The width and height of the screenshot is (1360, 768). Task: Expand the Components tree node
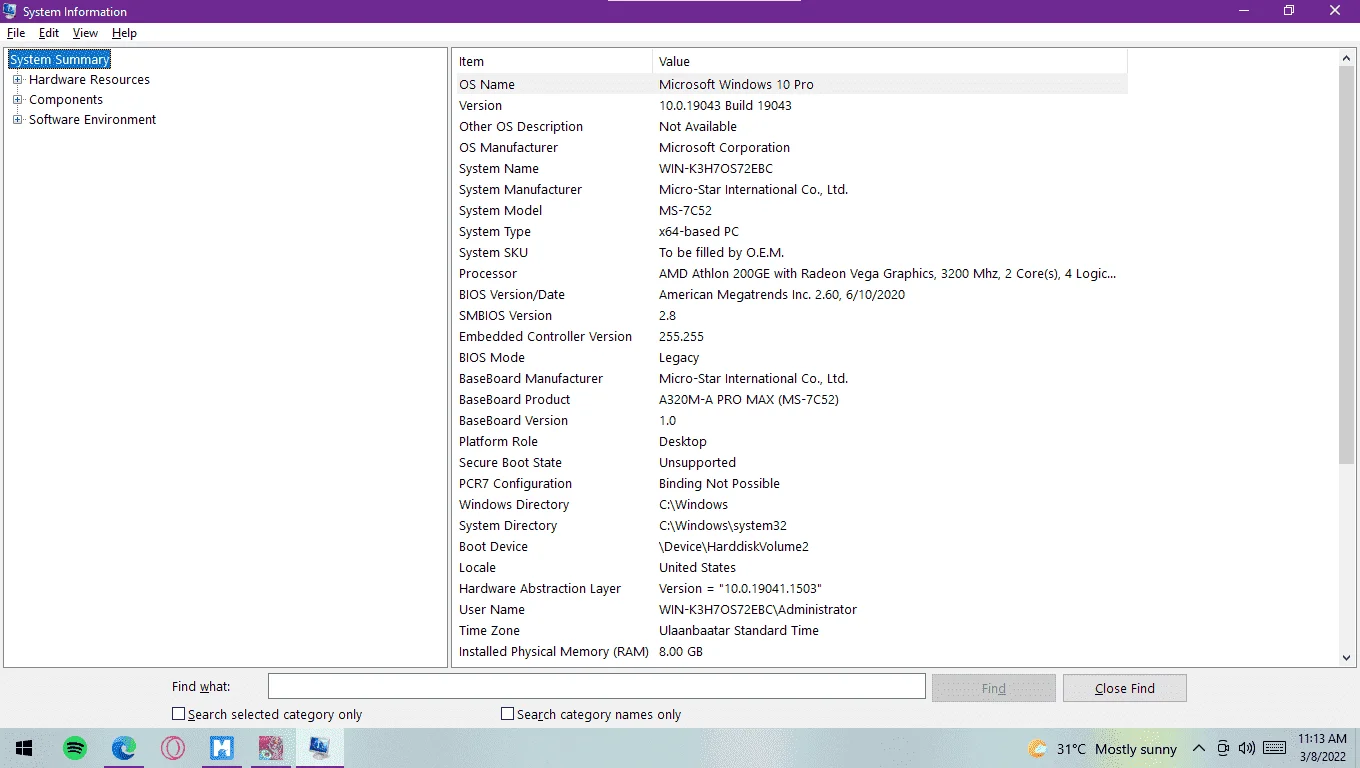pyautogui.click(x=17, y=100)
